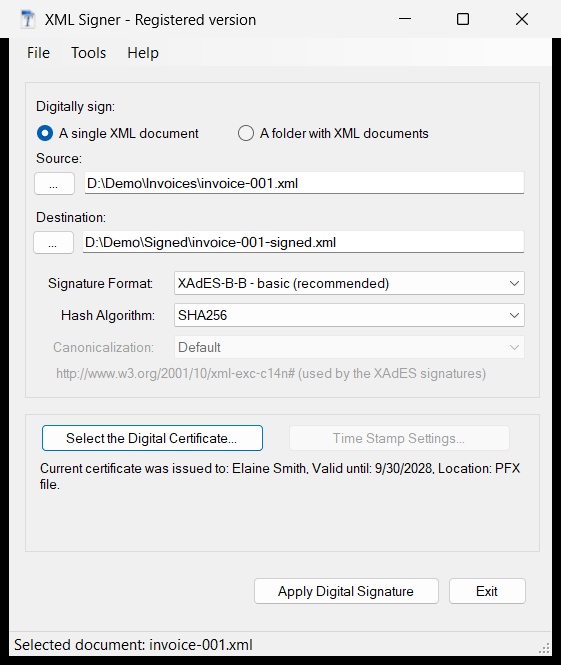The height and width of the screenshot is (665, 561).
Task: Open the File menu
Action: 38,53
